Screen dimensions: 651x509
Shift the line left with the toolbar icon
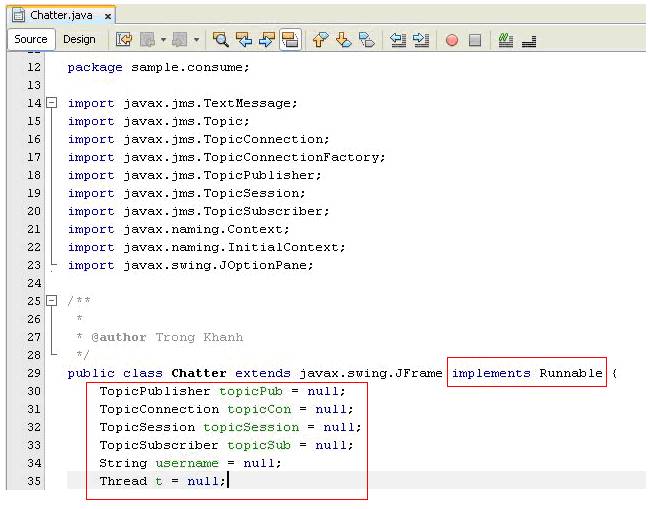pyautogui.click(x=398, y=40)
